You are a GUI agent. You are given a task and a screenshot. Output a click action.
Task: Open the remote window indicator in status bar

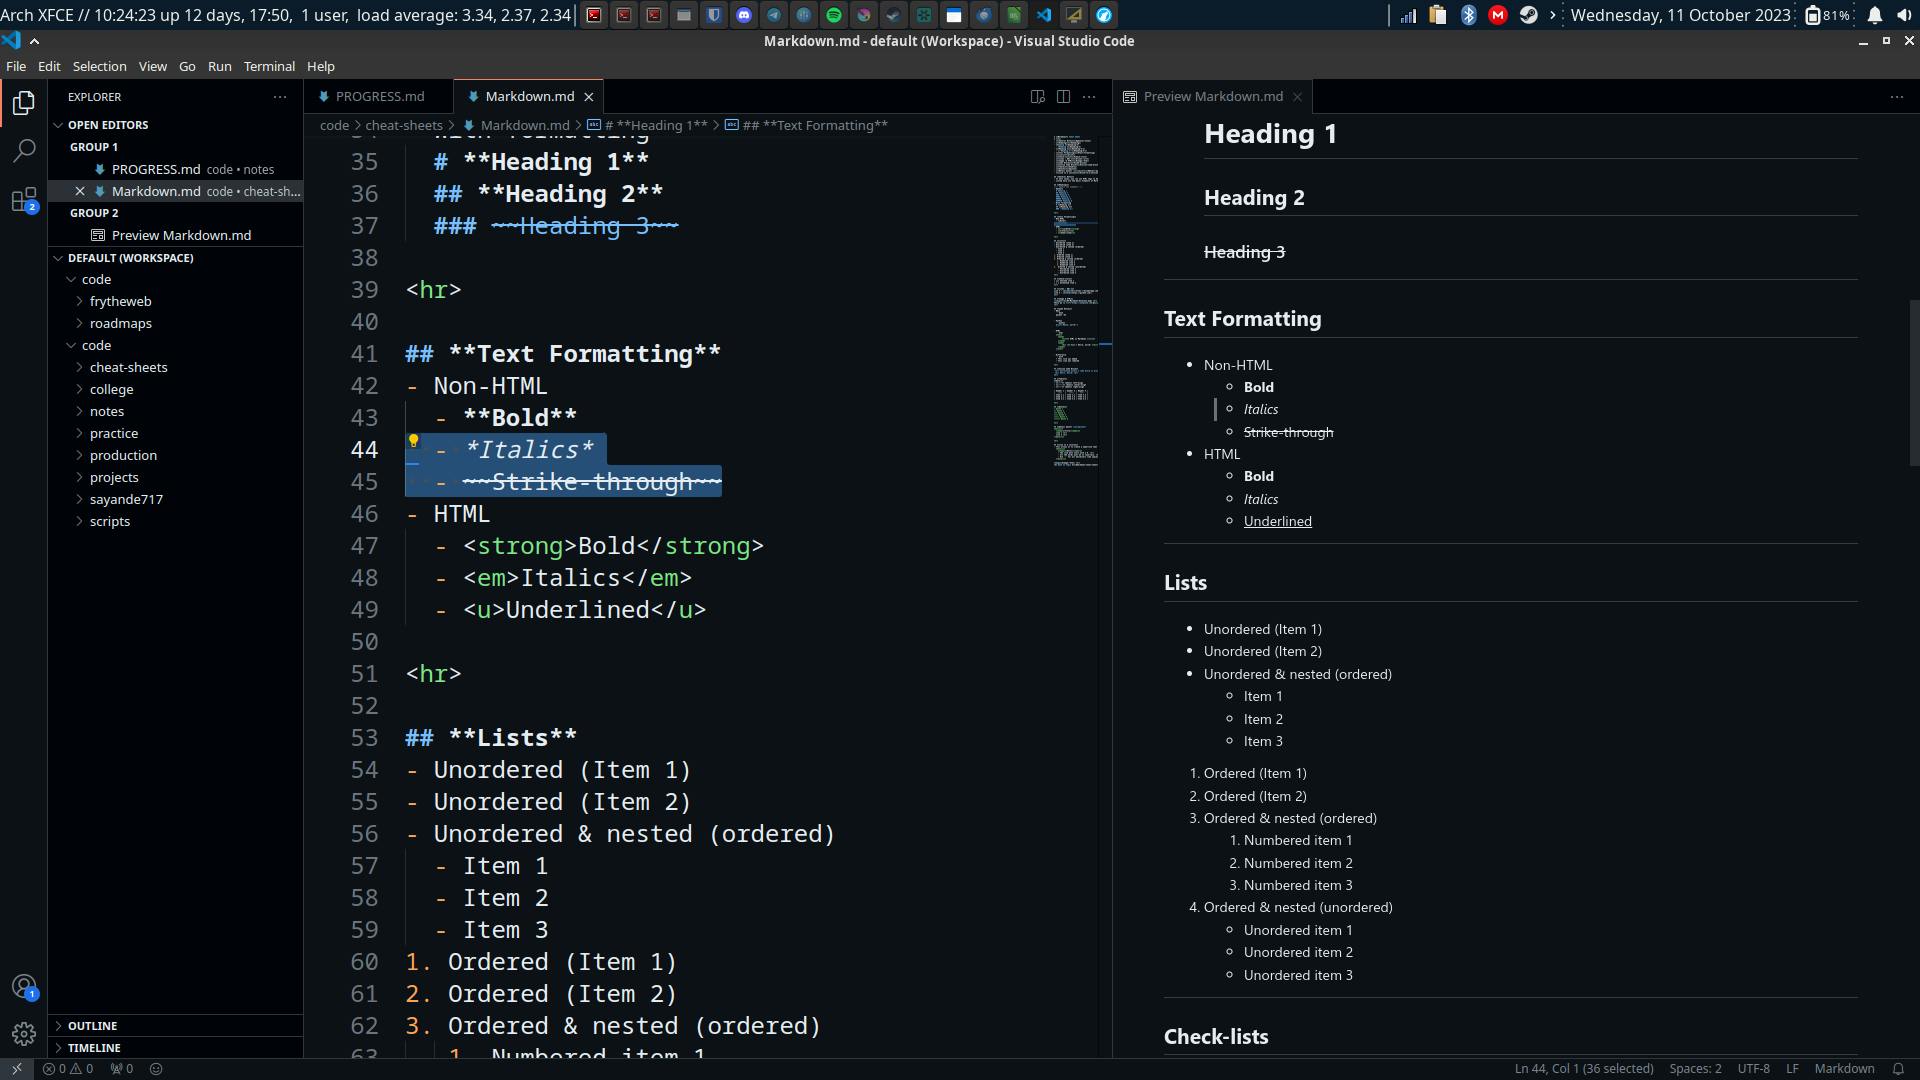coord(17,1069)
